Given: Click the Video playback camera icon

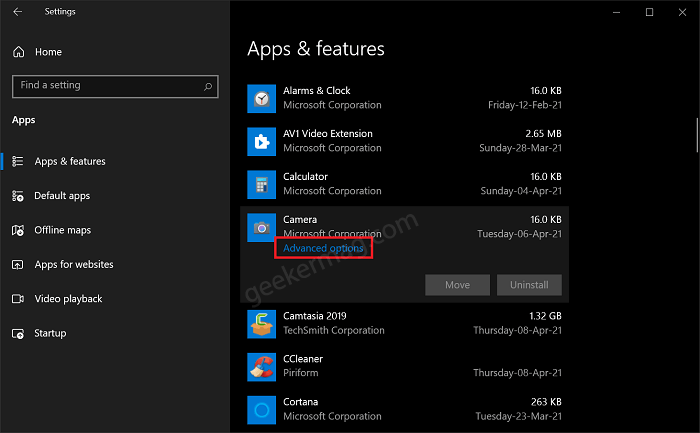Looking at the screenshot, I should click(18, 299).
